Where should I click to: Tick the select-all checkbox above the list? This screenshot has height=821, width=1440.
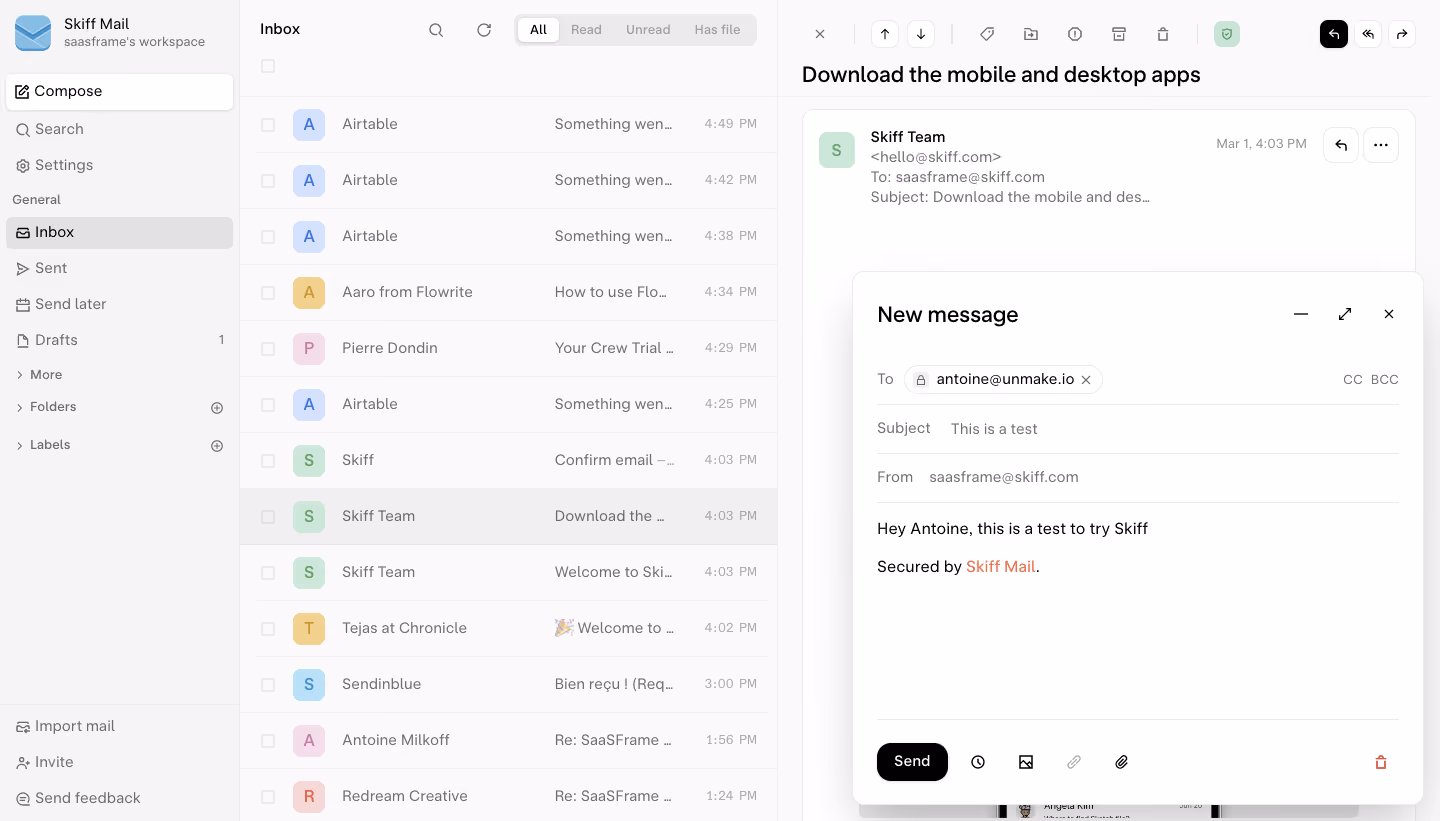pos(268,66)
